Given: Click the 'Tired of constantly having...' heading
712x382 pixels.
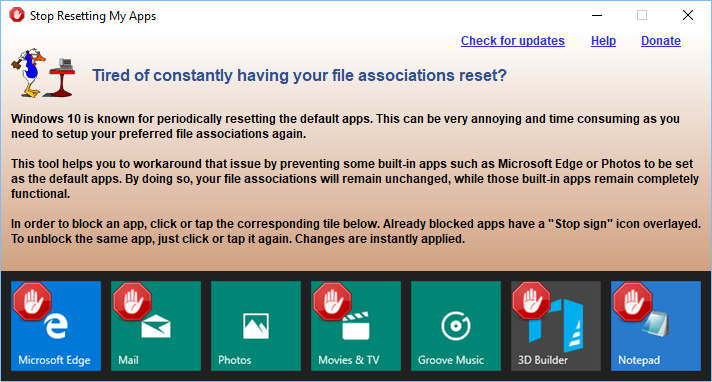Looking at the screenshot, I should tap(299, 75).
